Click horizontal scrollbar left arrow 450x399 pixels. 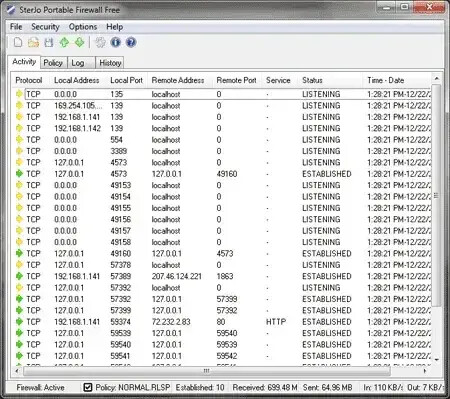click(17, 370)
